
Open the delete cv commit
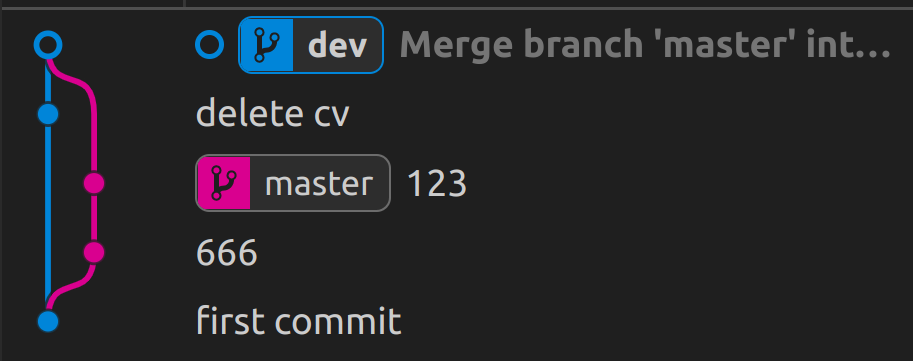[x=273, y=114]
